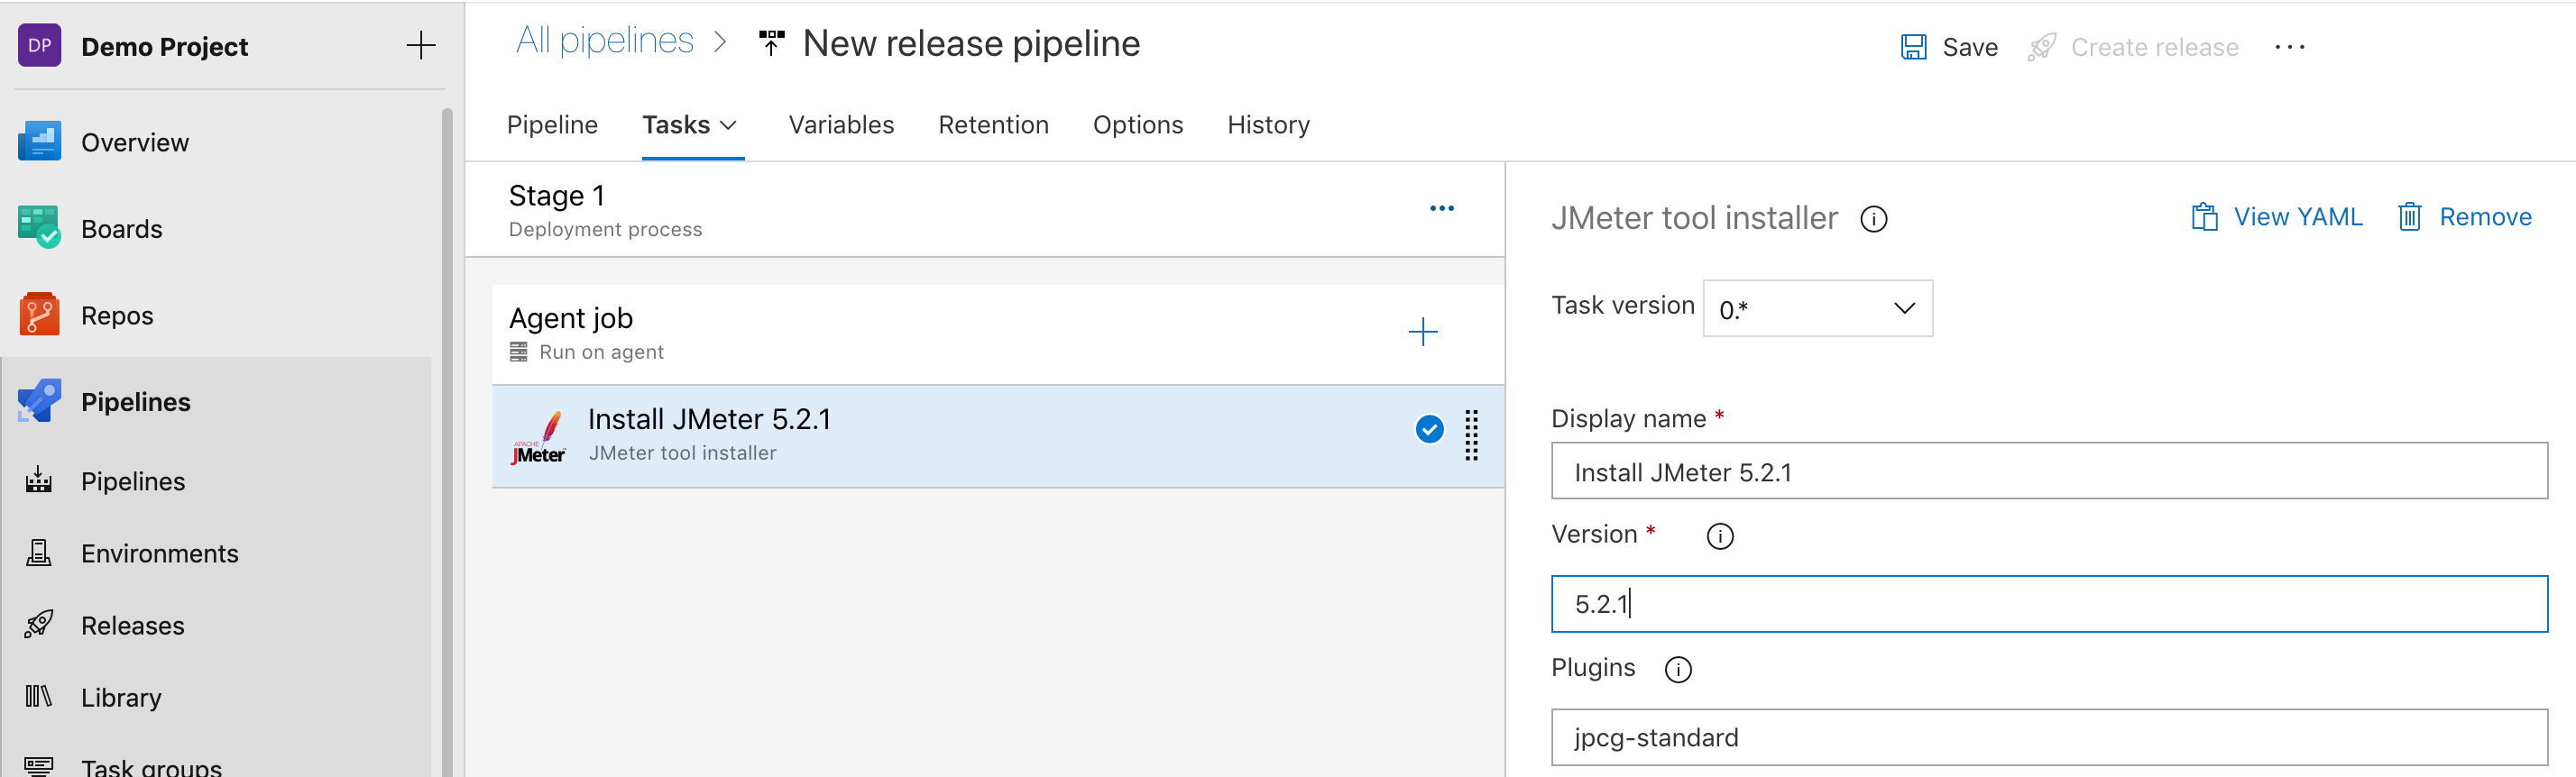Click the View YAML link text
Screen dimensions: 2576x777
click(2298, 217)
